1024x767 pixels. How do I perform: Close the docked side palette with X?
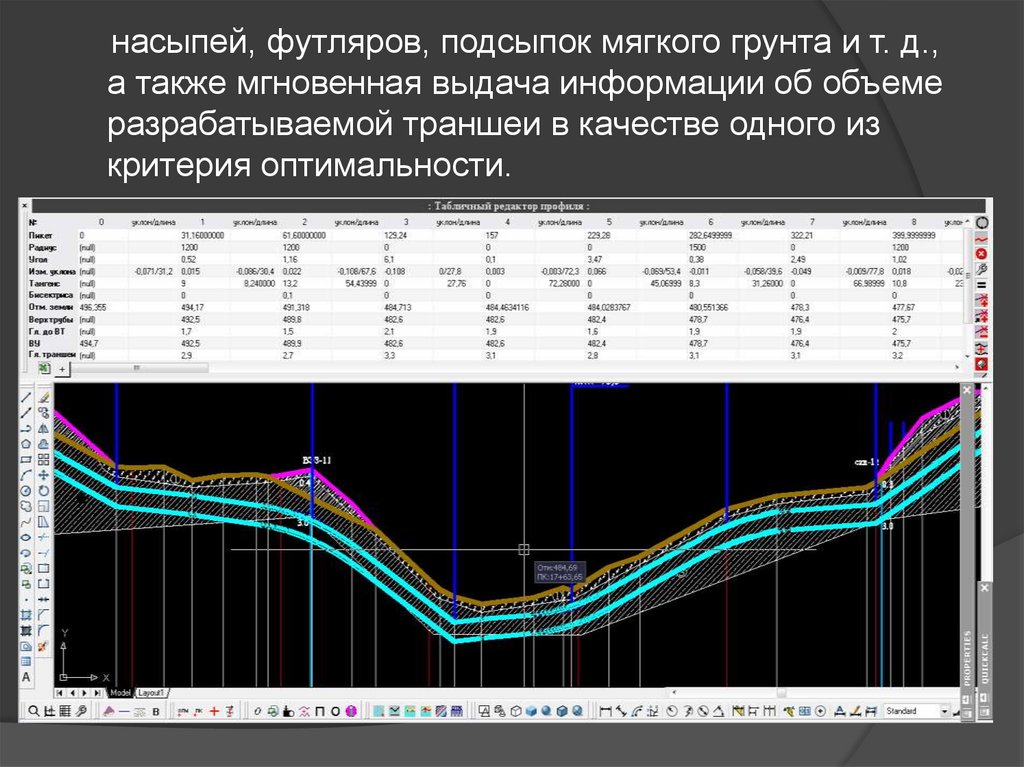pos(967,390)
